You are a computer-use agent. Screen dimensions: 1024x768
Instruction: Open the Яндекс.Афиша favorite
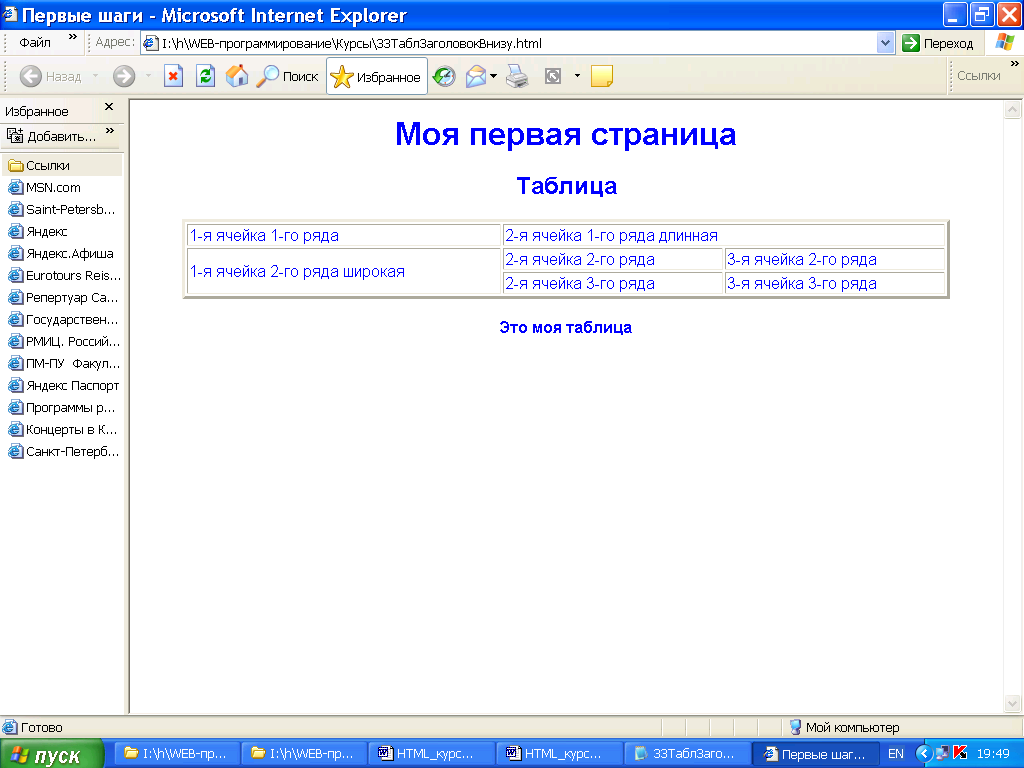click(61, 254)
